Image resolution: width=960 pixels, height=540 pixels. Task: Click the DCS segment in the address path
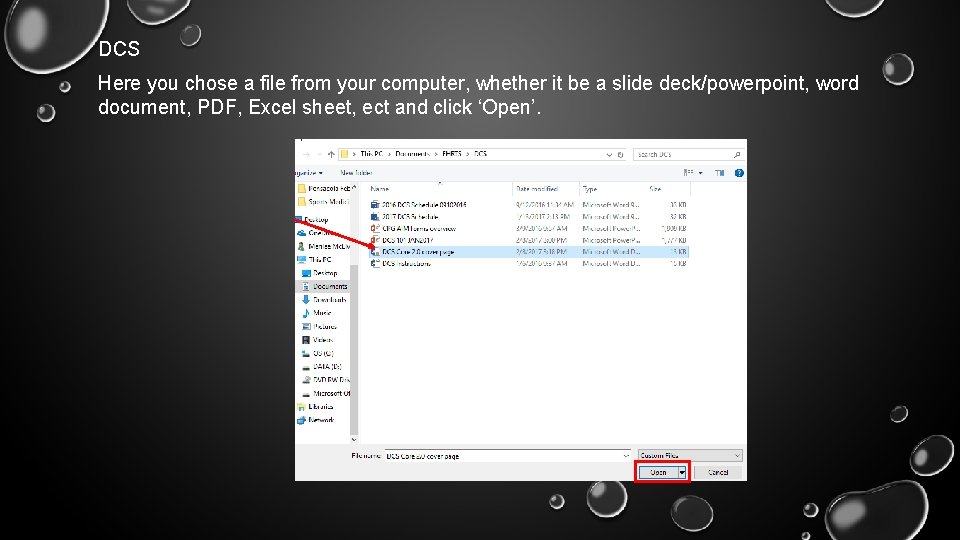(481, 154)
